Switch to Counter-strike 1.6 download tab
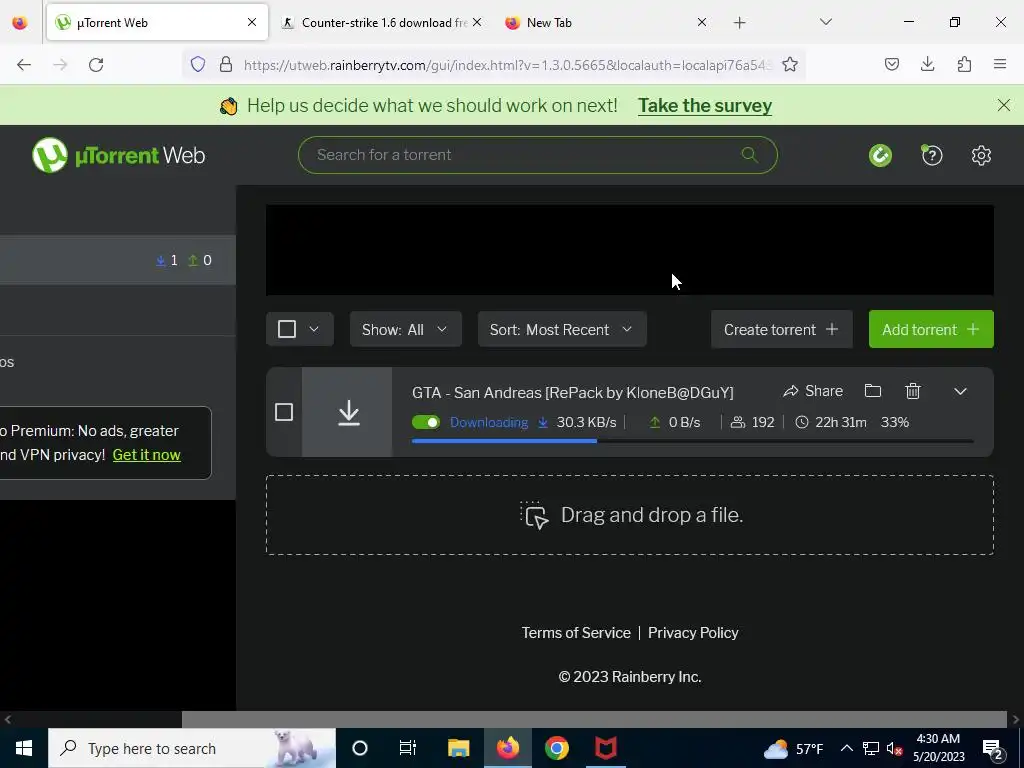1024x768 pixels. click(x=384, y=23)
